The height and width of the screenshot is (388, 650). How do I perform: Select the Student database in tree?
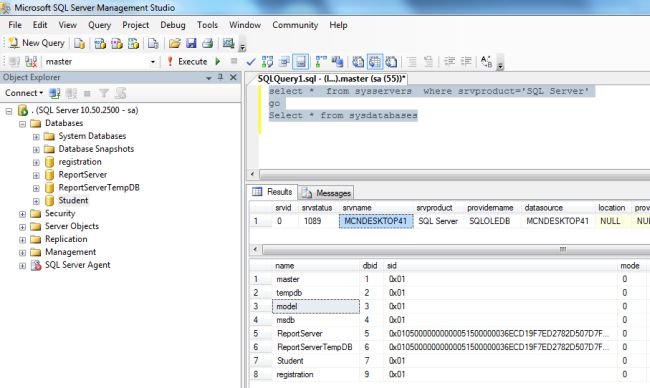[x=73, y=200]
